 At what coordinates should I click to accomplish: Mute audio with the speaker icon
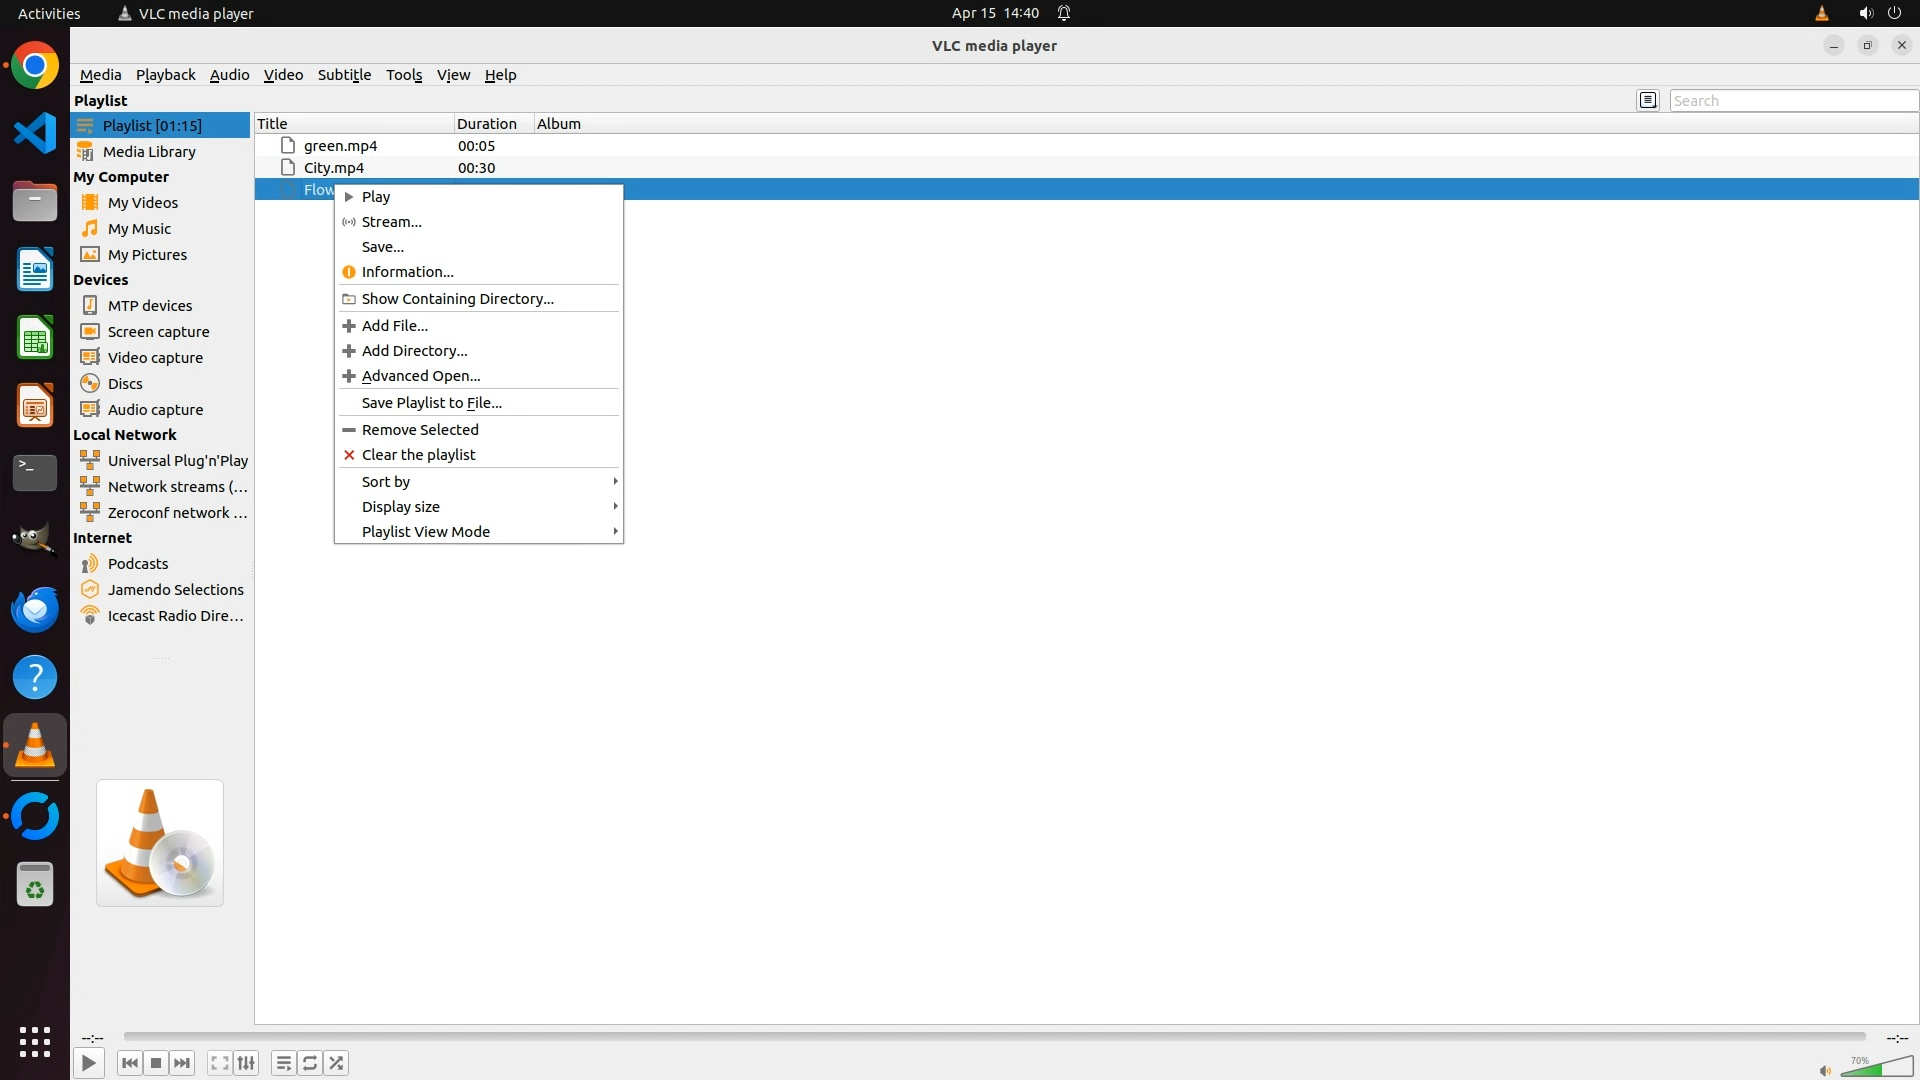tap(1825, 1071)
